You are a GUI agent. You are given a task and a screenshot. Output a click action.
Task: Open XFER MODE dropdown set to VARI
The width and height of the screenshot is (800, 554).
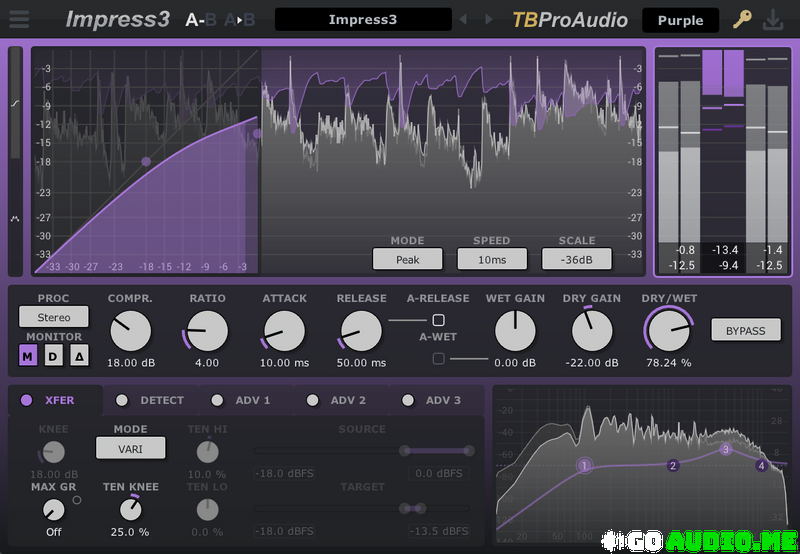[131, 448]
